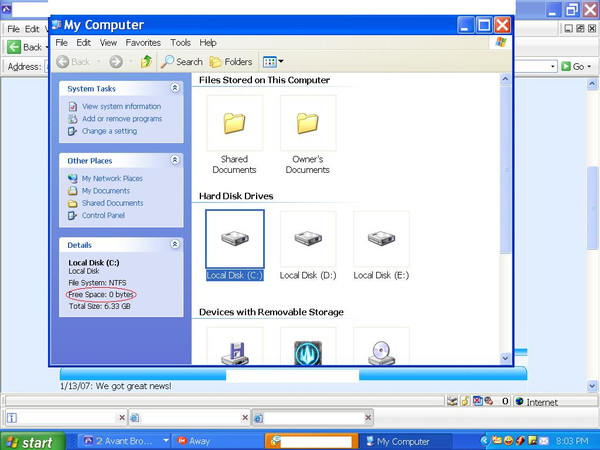Screen dimensions: 600x450
Task: Select Local Disk (E:) drive icon
Action: click(x=381, y=239)
